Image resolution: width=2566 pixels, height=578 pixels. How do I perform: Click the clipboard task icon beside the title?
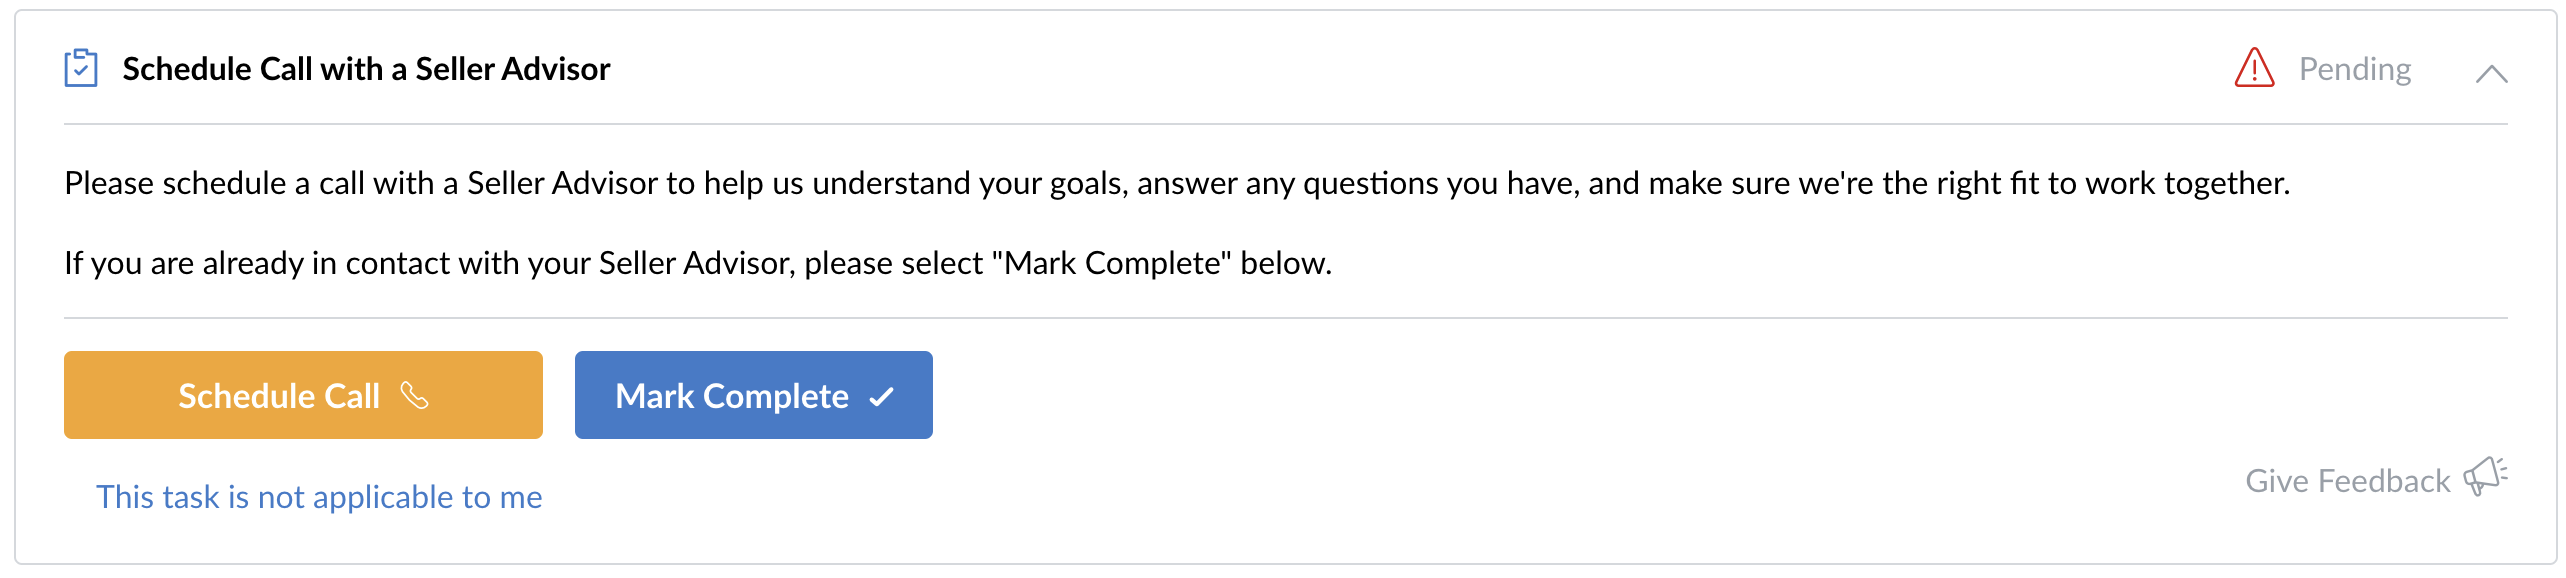click(x=81, y=68)
